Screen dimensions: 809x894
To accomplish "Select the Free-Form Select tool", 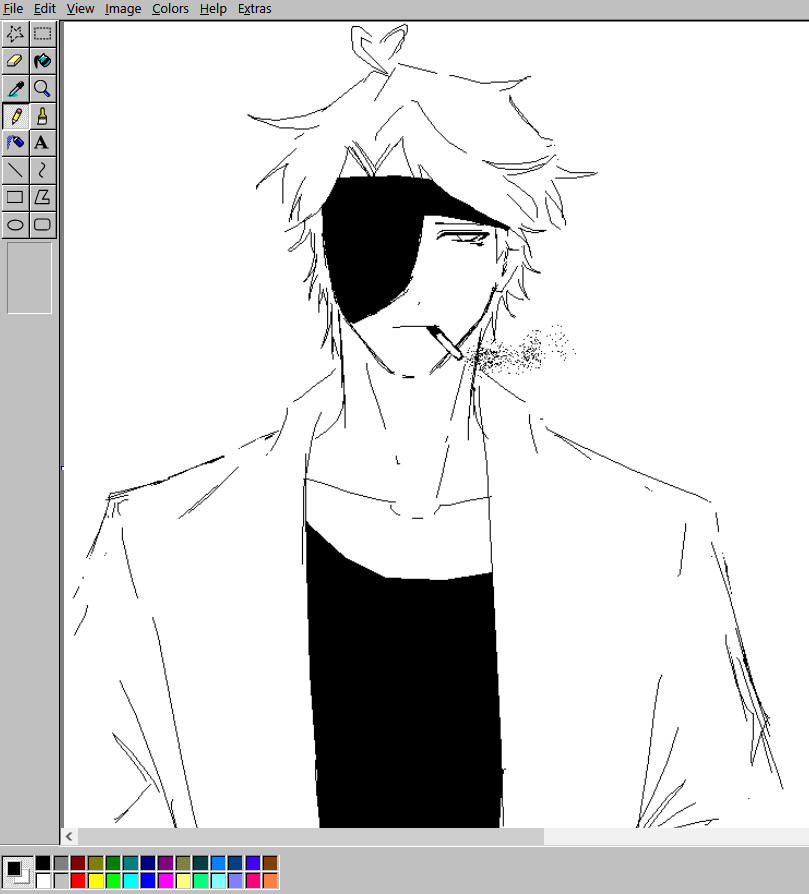I will (15, 34).
